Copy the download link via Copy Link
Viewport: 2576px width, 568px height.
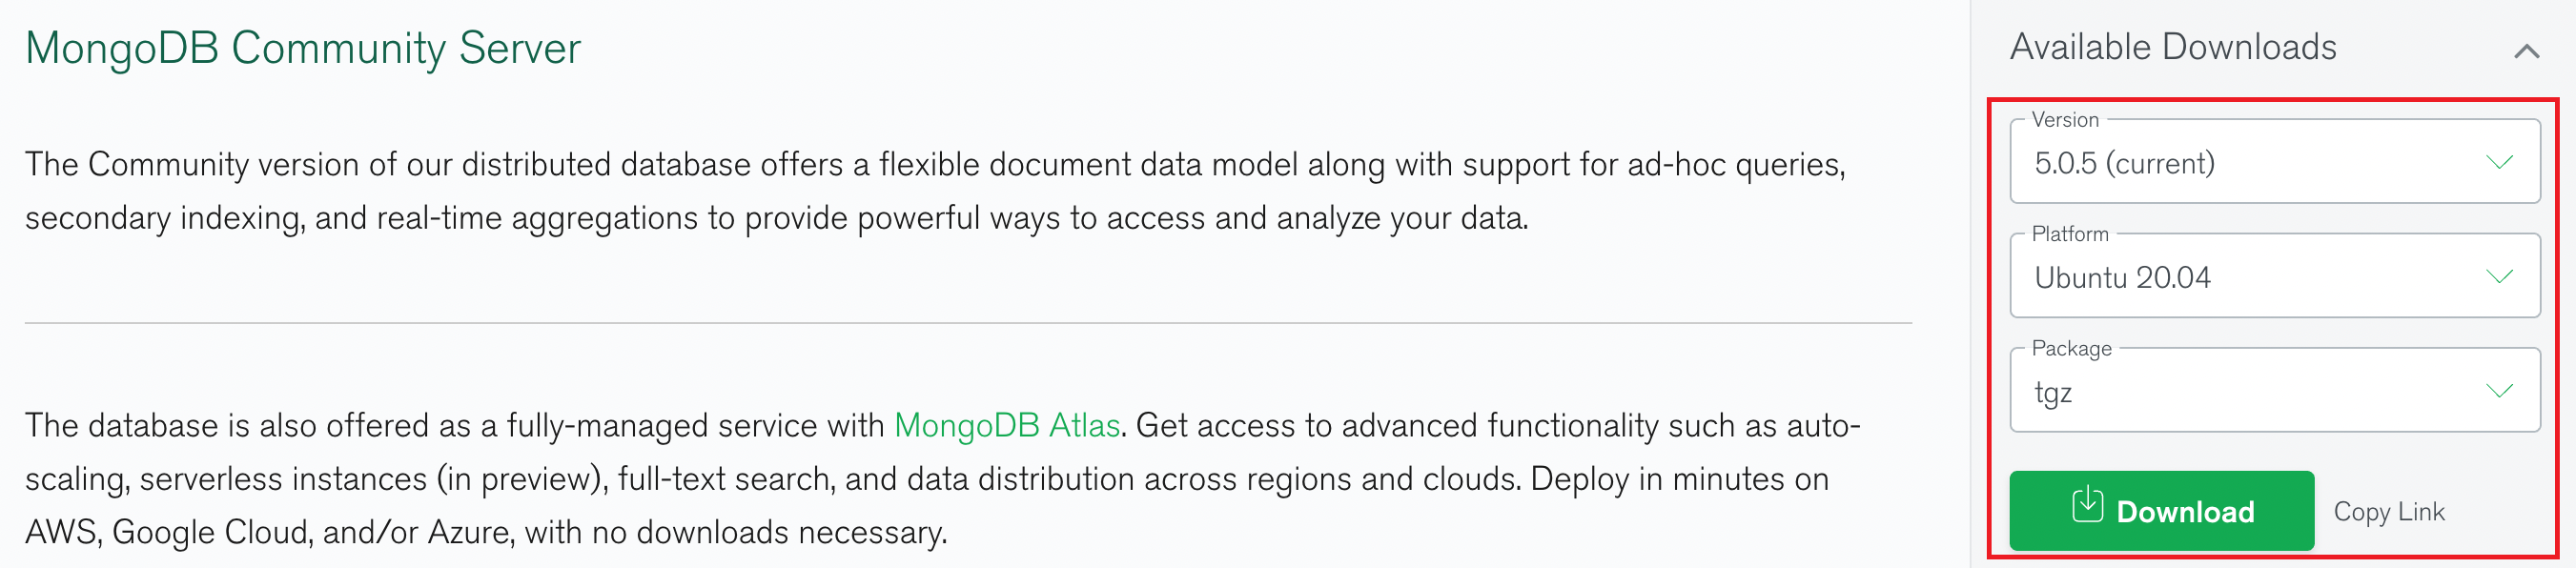(2388, 512)
